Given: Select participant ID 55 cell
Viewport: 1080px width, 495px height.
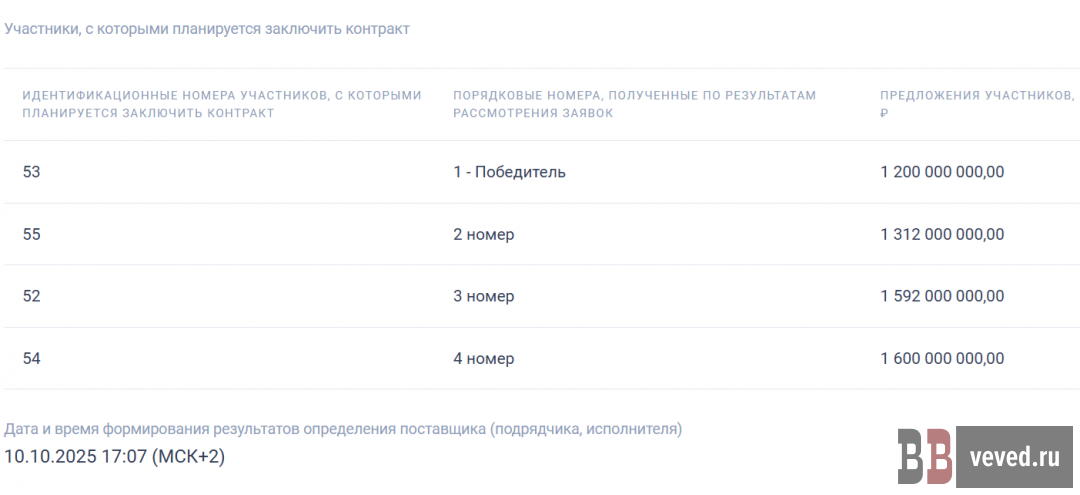Looking at the screenshot, I should pos(32,235).
